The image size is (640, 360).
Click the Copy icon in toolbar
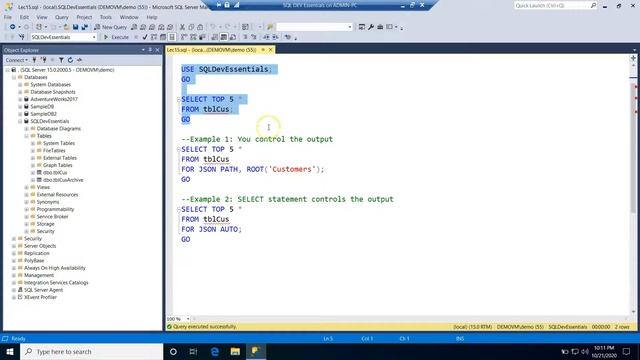(x=191, y=27)
